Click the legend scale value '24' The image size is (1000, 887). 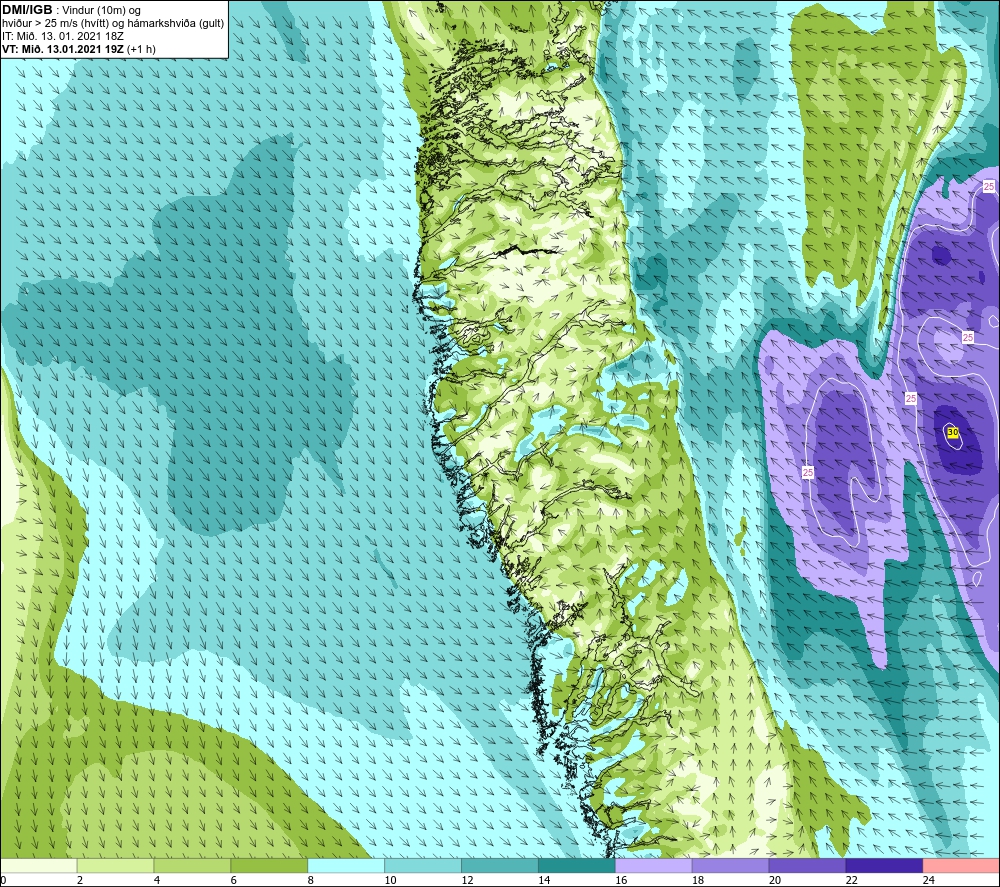(x=929, y=880)
